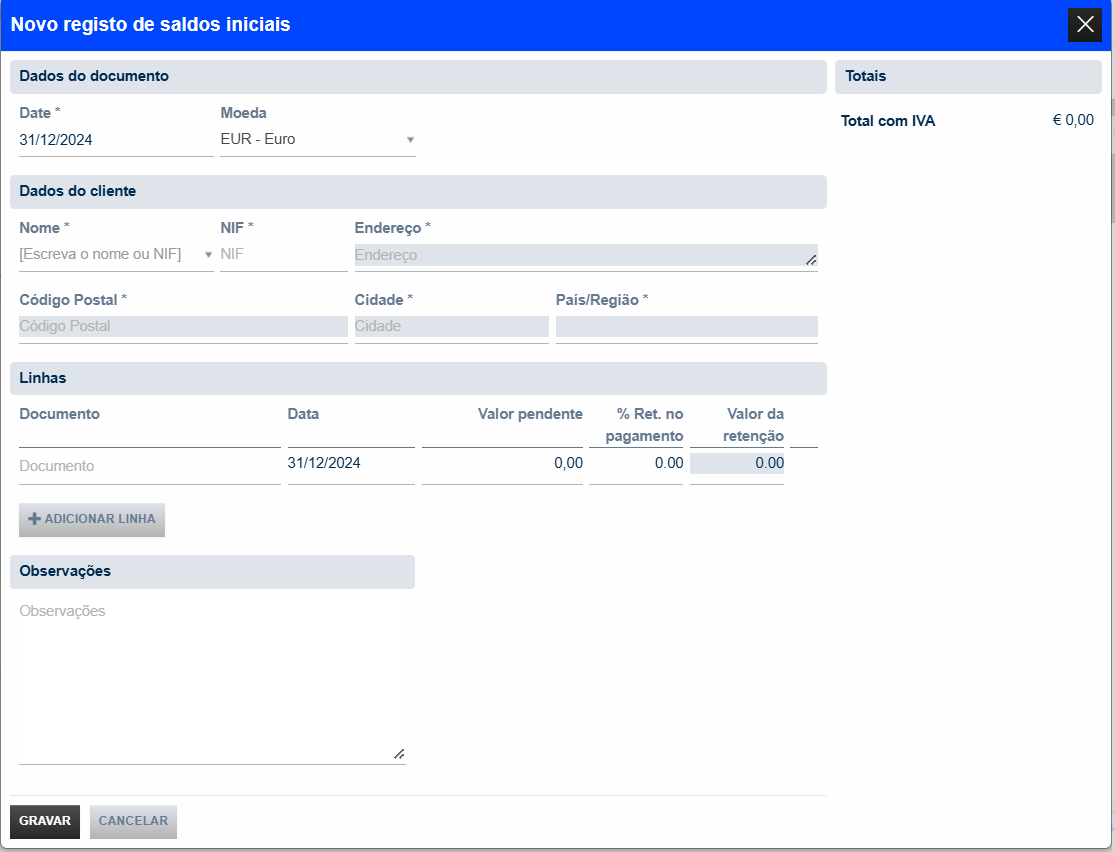Click the Date field showing 31/12/2024

tap(116, 140)
